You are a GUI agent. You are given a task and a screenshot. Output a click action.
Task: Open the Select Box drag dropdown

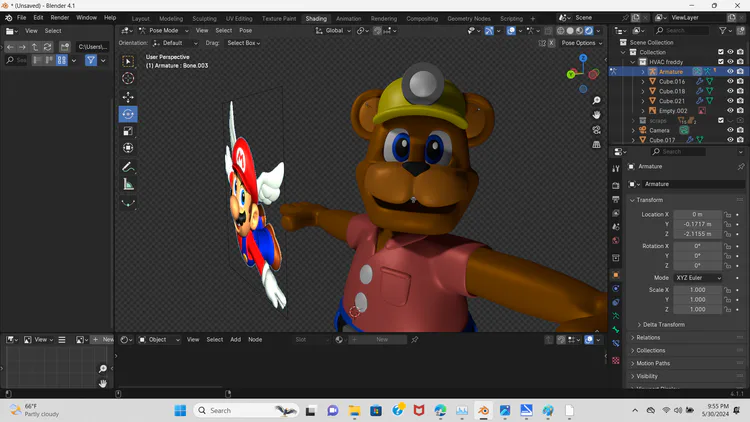pyautogui.click(x=243, y=43)
